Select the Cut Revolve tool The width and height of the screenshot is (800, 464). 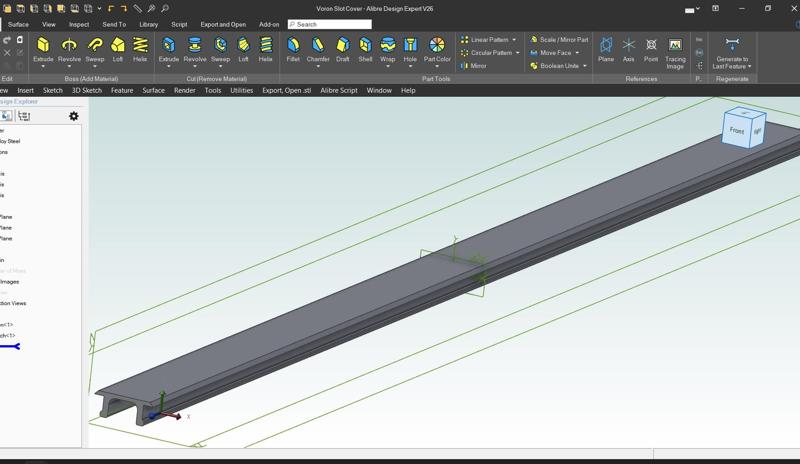[194, 49]
